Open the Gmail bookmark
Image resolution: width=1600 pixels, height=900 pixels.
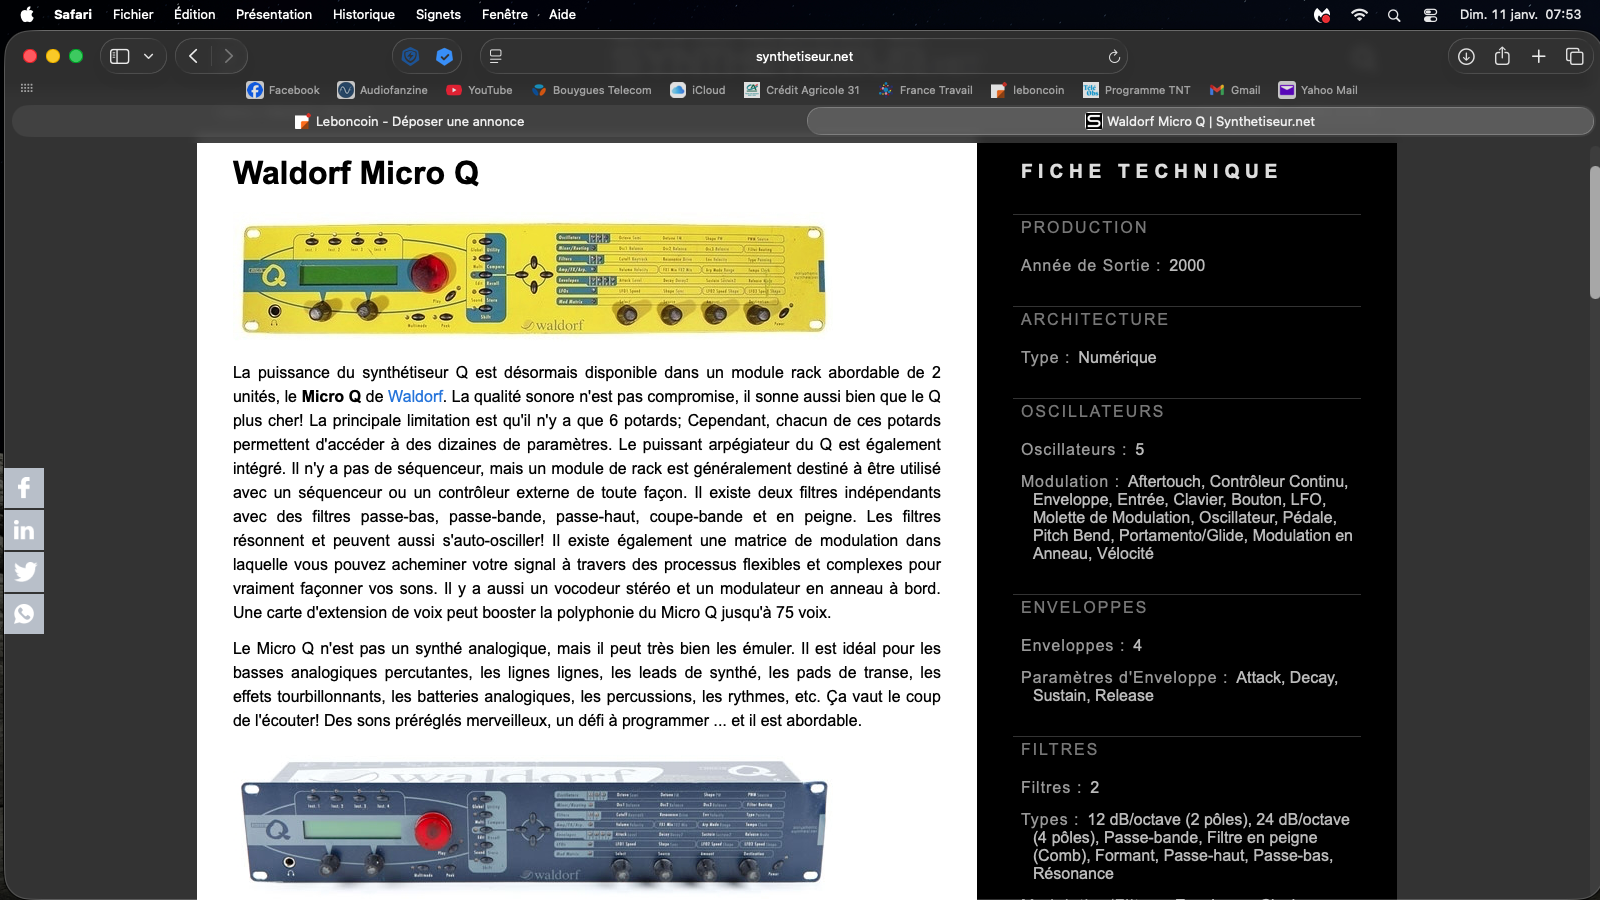(1235, 90)
